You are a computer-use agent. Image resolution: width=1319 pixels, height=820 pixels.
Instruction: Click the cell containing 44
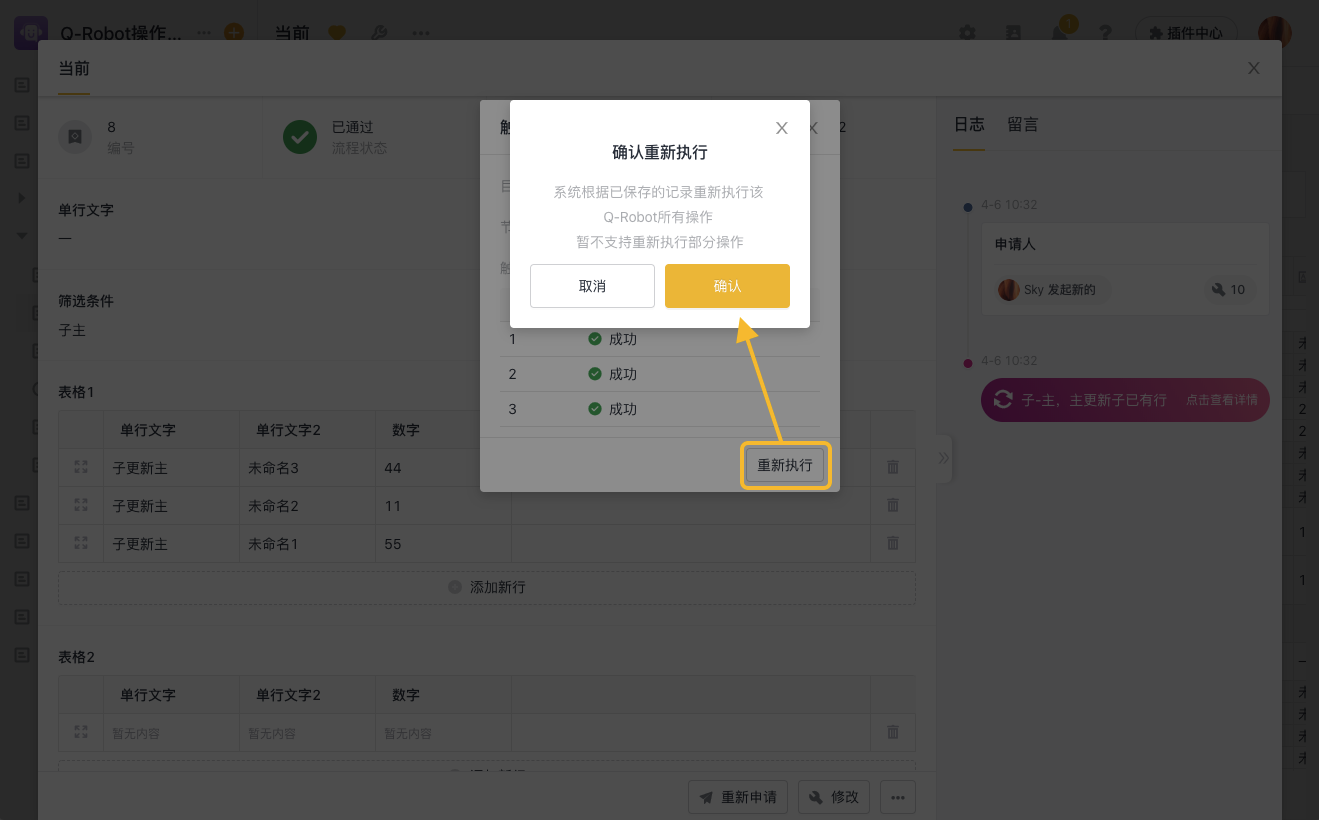click(x=444, y=467)
